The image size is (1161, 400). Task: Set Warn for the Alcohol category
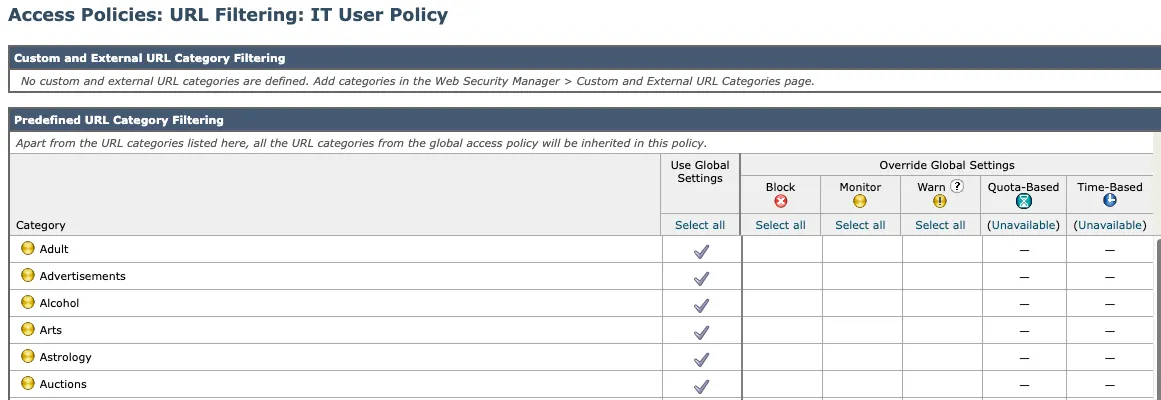click(942, 304)
